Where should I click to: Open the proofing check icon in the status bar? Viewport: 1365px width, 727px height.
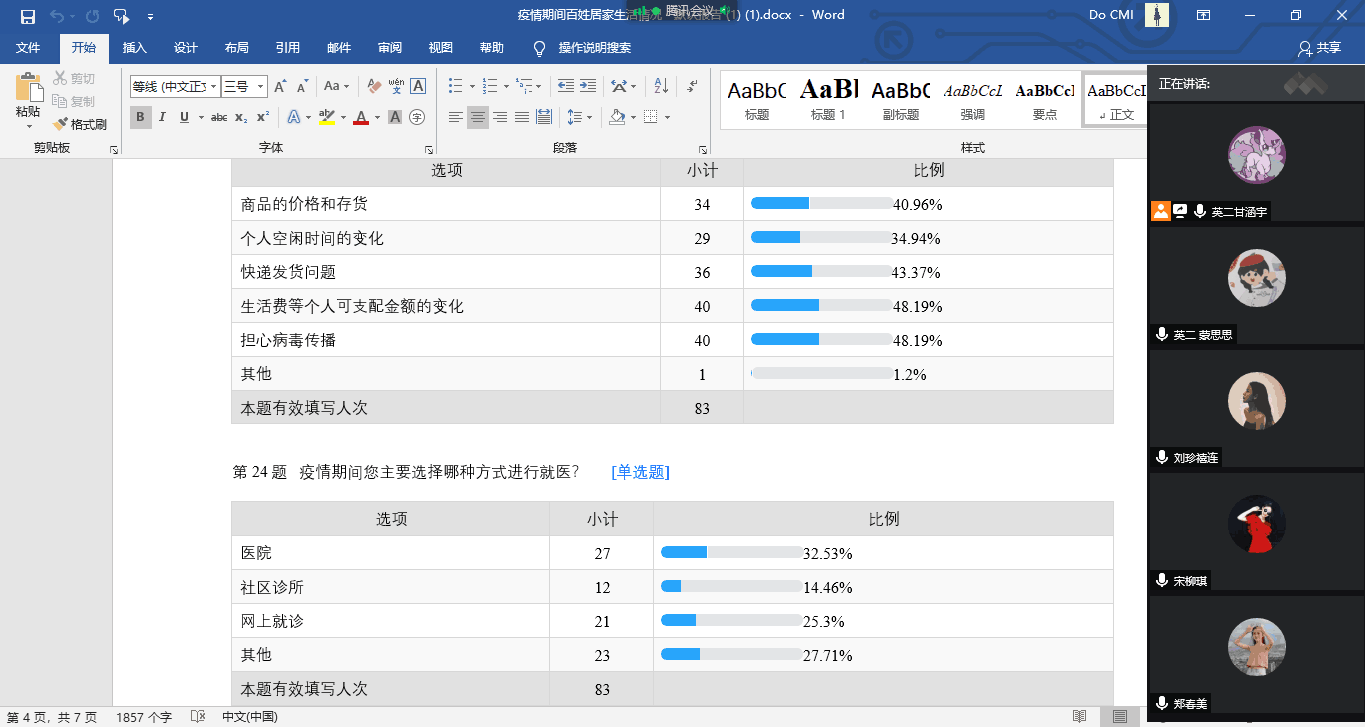tap(198, 717)
